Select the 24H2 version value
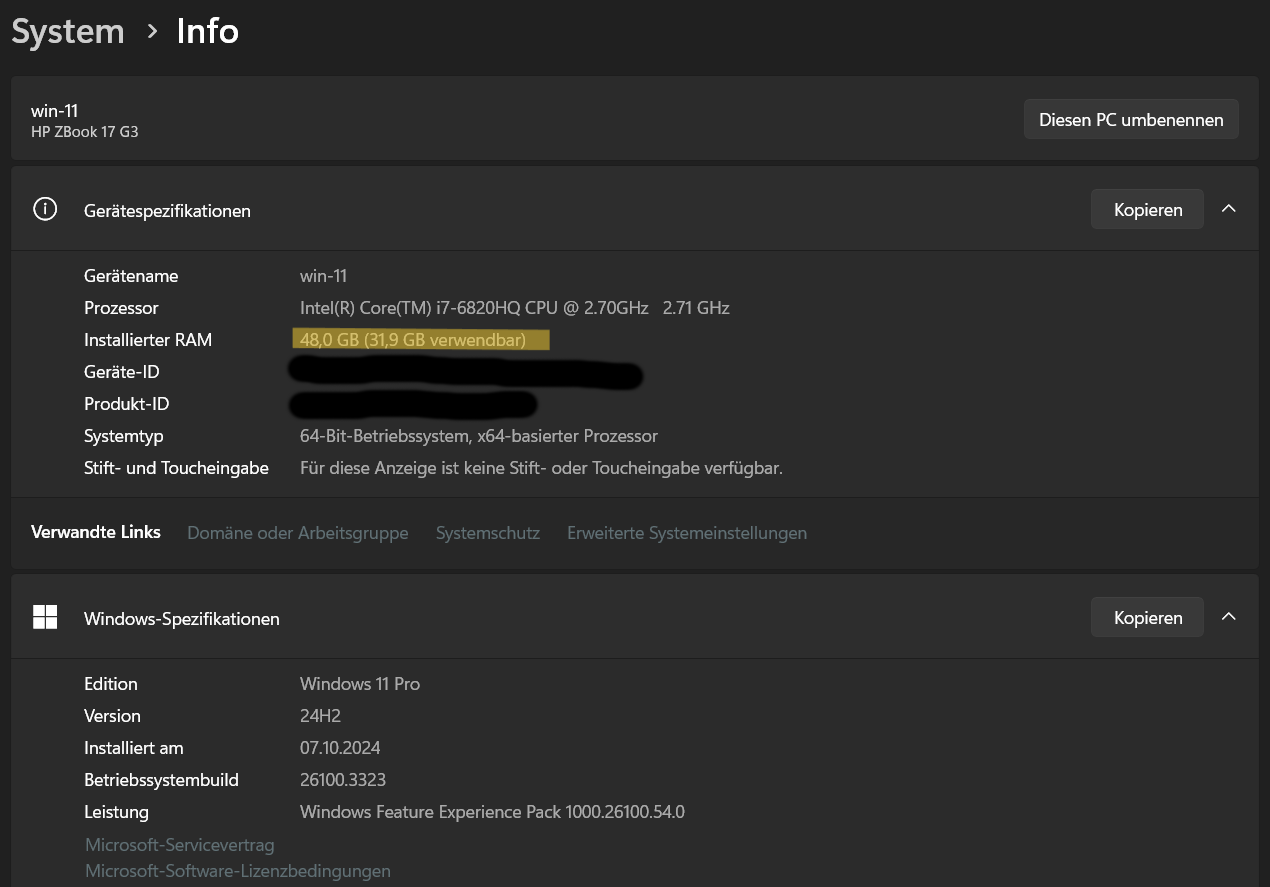The width and height of the screenshot is (1270, 887). tap(320, 715)
